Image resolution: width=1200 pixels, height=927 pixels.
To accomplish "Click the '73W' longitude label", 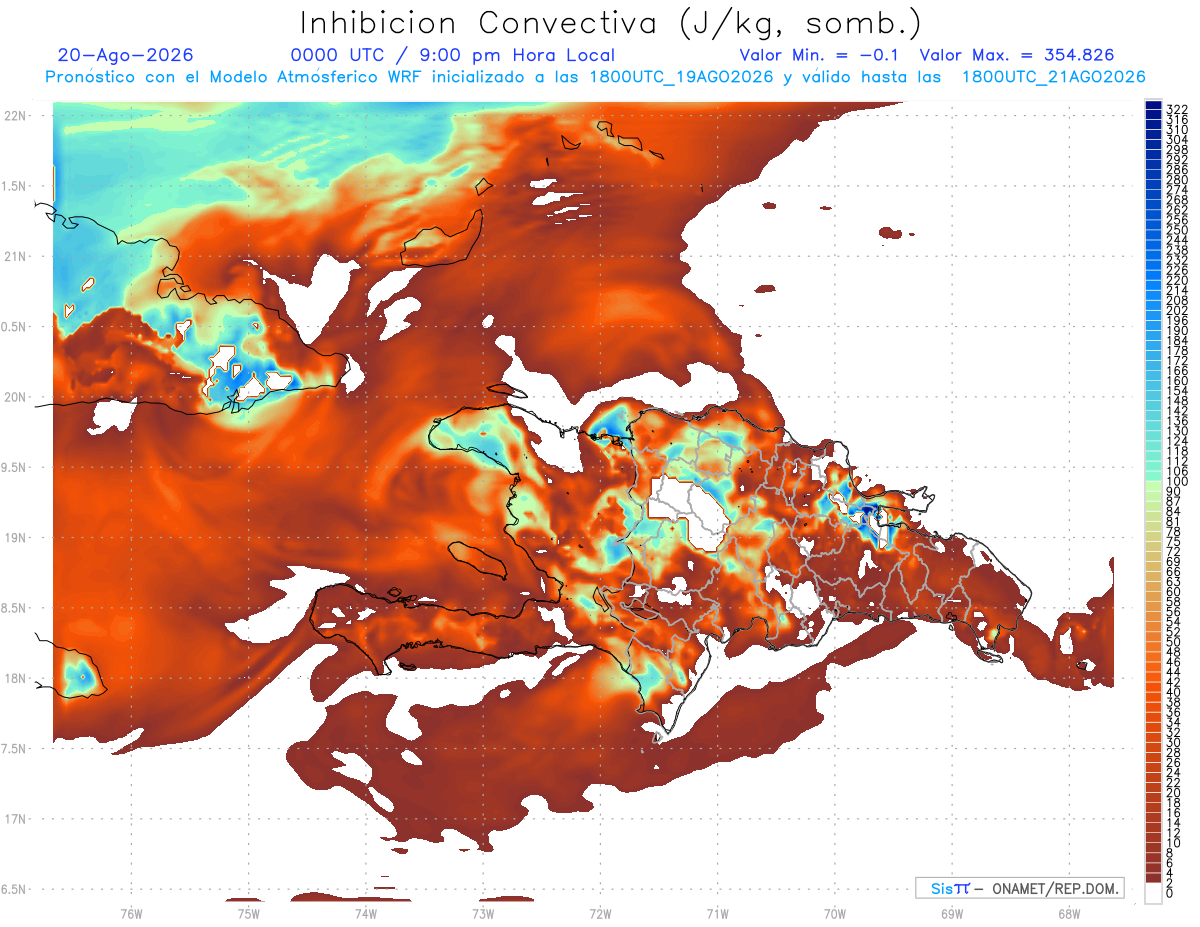I will (483, 913).
